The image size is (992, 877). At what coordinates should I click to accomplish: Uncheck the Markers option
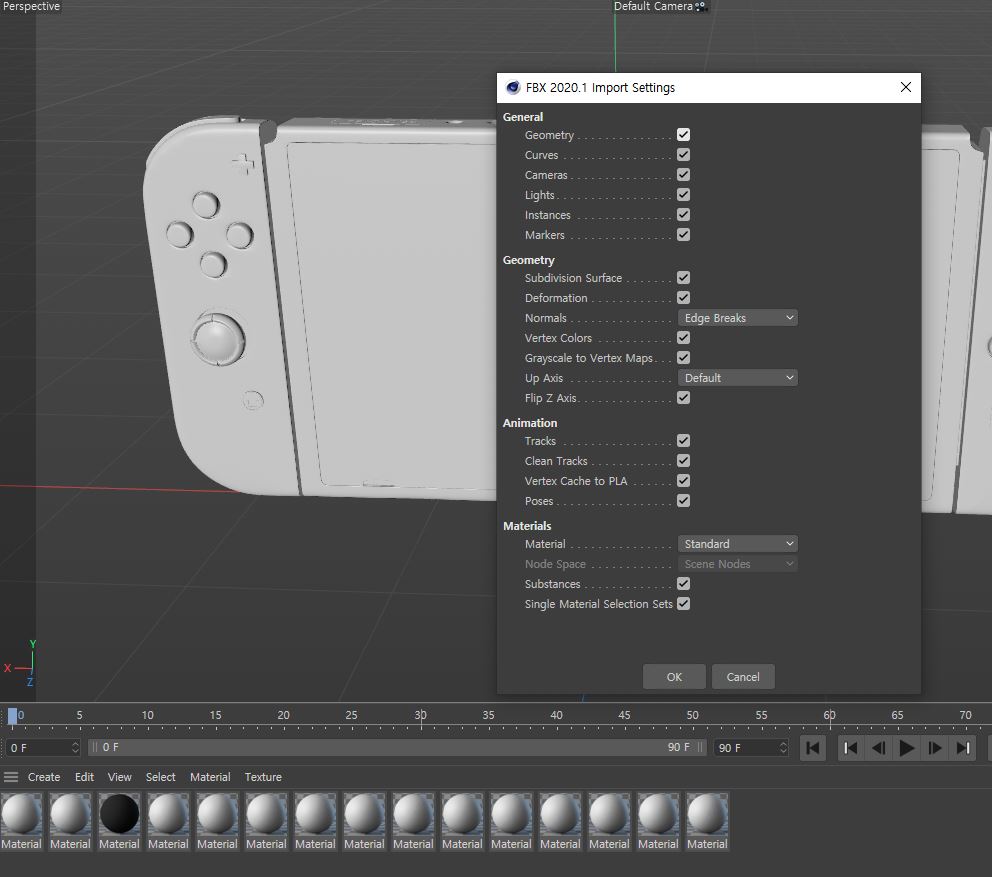point(683,235)
